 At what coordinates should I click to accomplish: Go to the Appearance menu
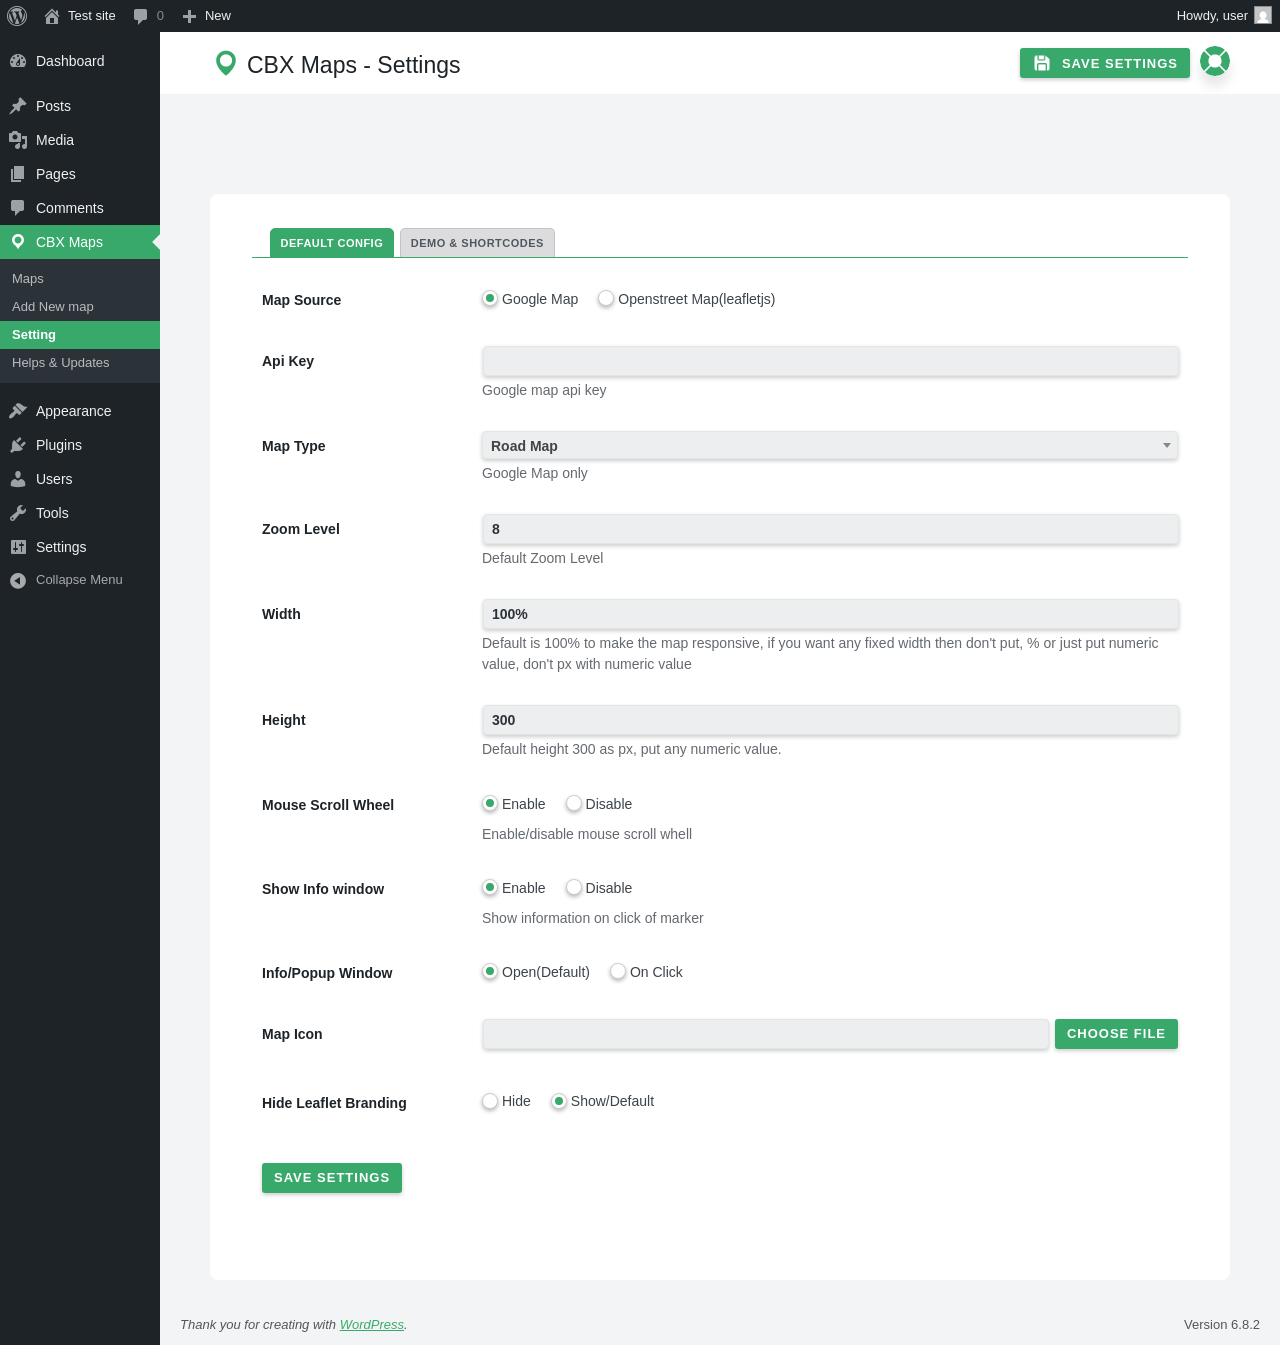[x=80, y=411]
